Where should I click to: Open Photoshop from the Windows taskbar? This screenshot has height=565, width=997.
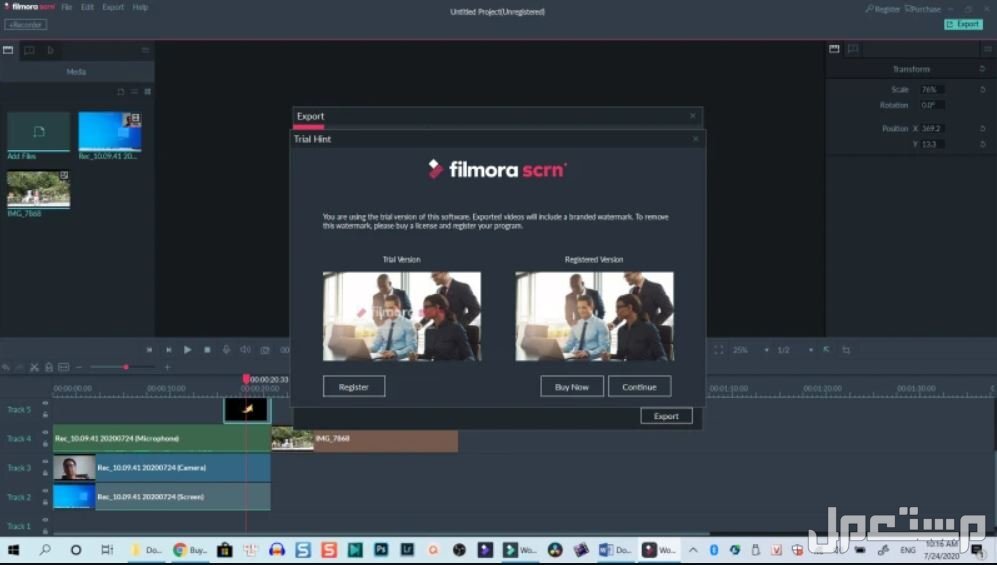[x=381, y=550]
